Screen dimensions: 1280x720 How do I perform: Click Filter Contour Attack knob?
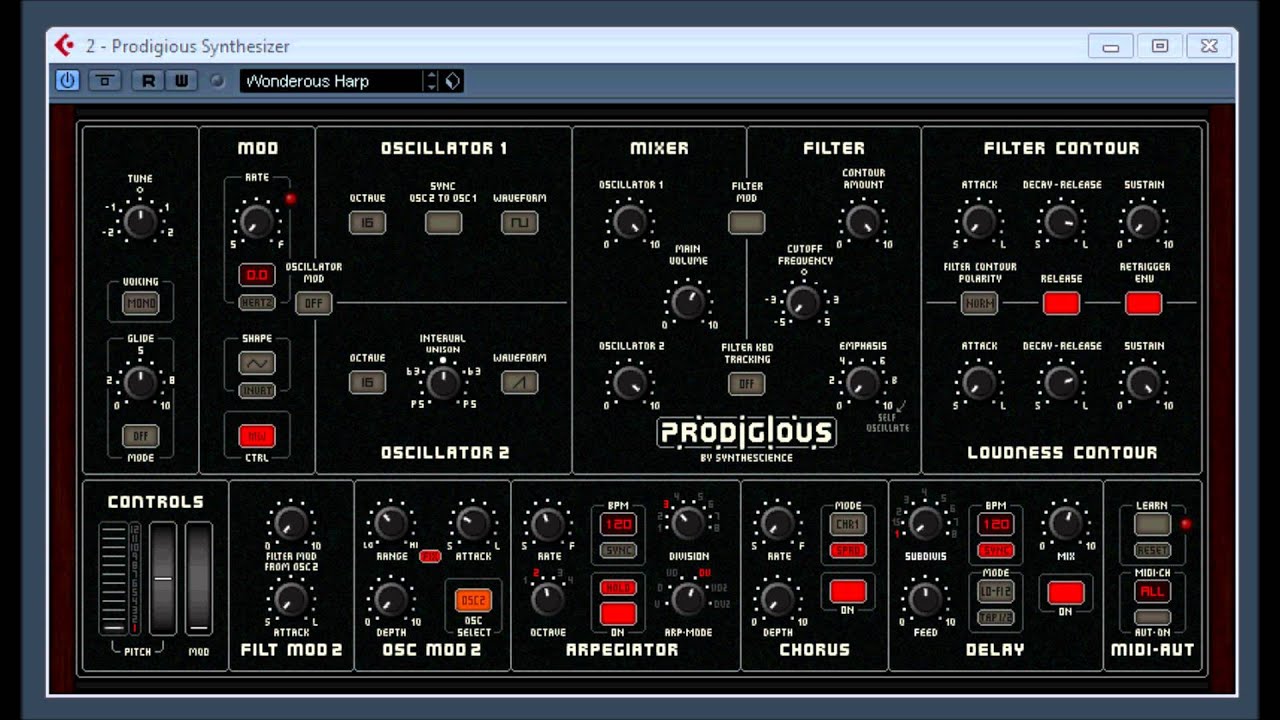coord(979,220)
